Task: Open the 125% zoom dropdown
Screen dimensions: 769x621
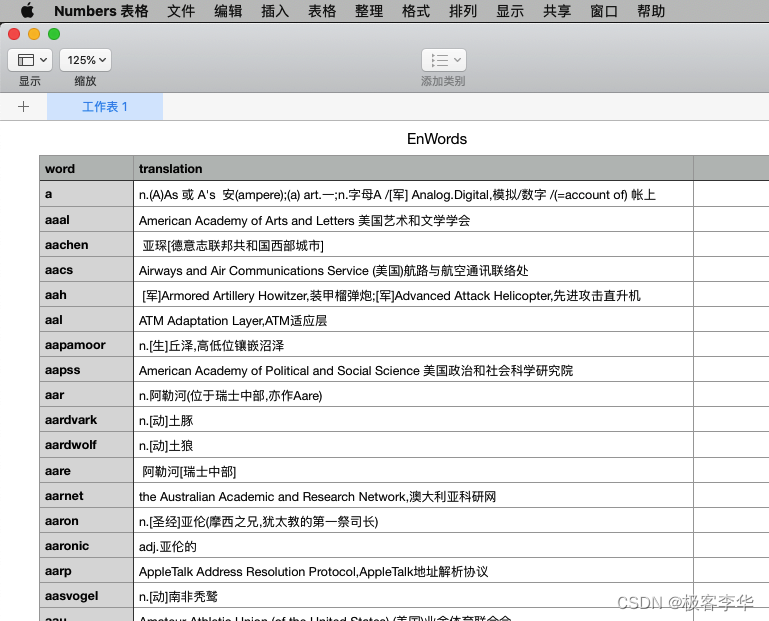Action: point(86,60)
